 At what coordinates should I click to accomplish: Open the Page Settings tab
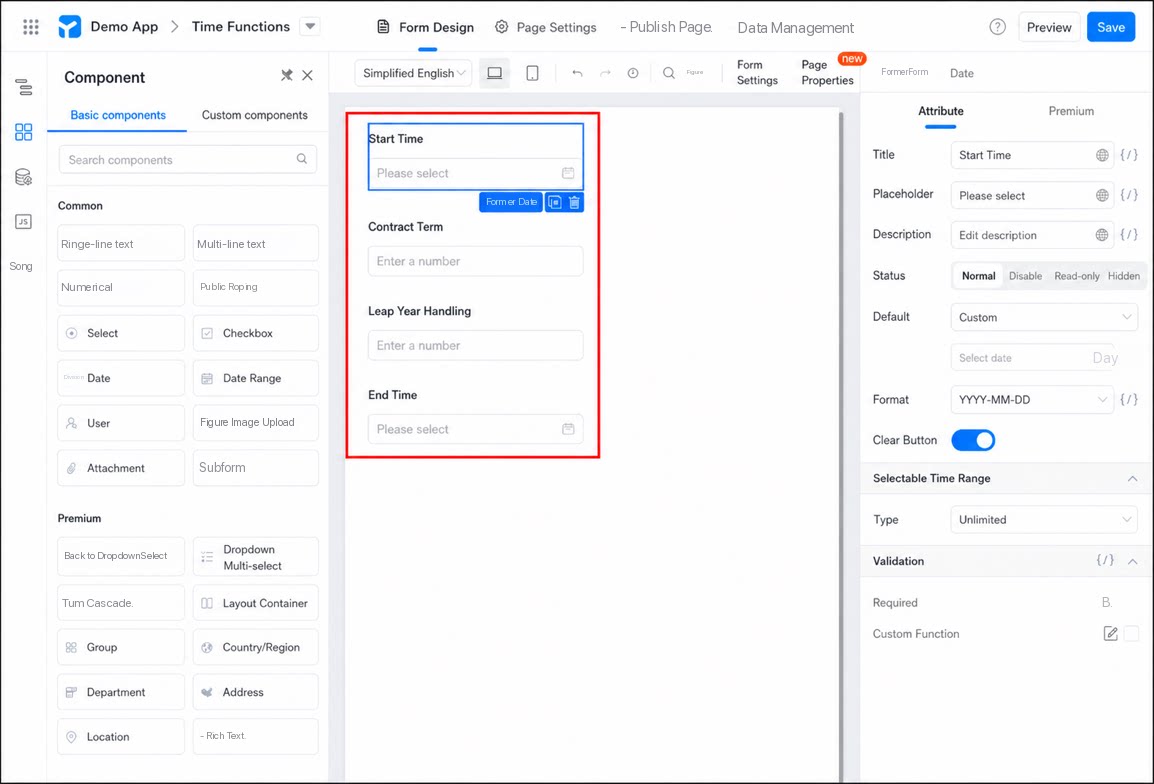tap(545, 27)
